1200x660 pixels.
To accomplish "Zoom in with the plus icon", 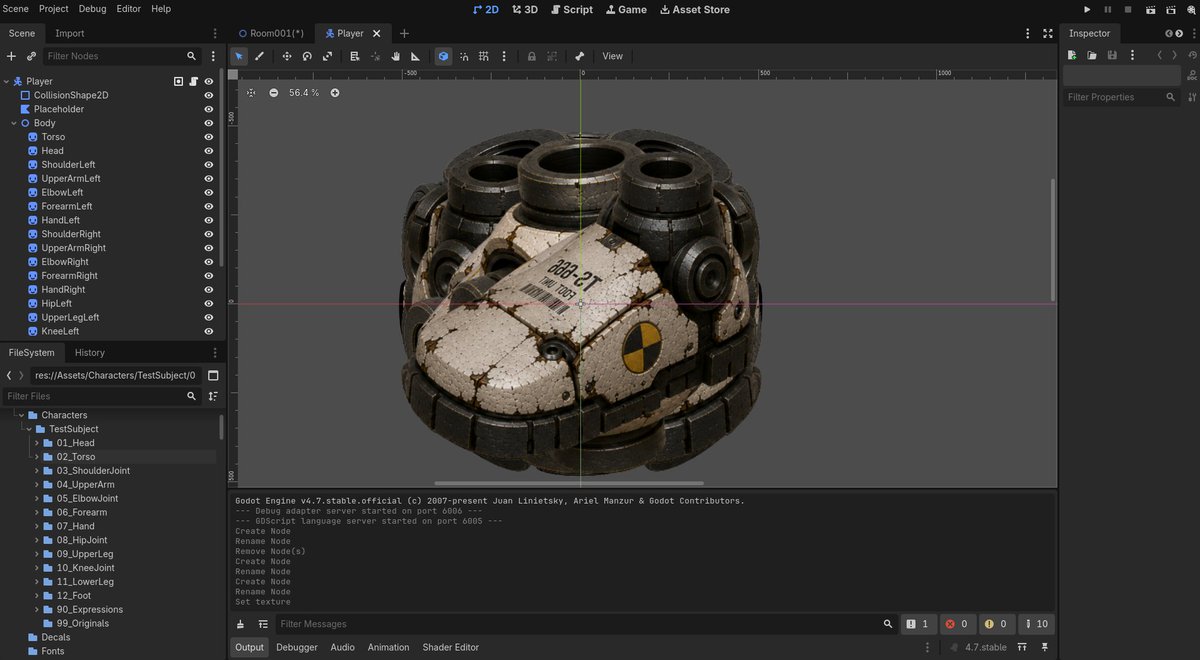I will click(335, 93).
